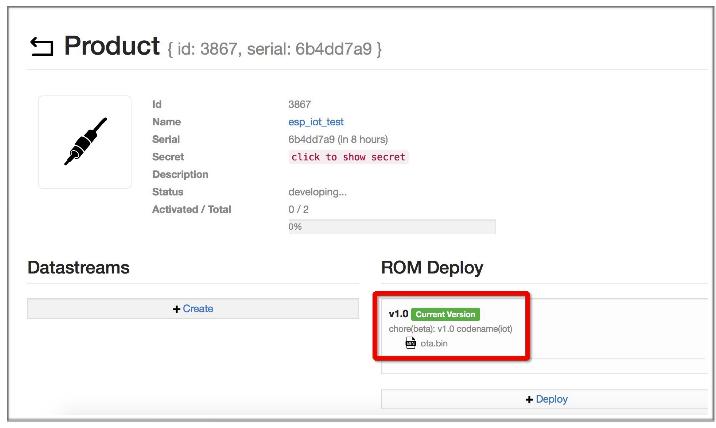This screenshot has height=428, width=716.
Task: Click the green Current Version badge
Action: click(x=445, y=314)
